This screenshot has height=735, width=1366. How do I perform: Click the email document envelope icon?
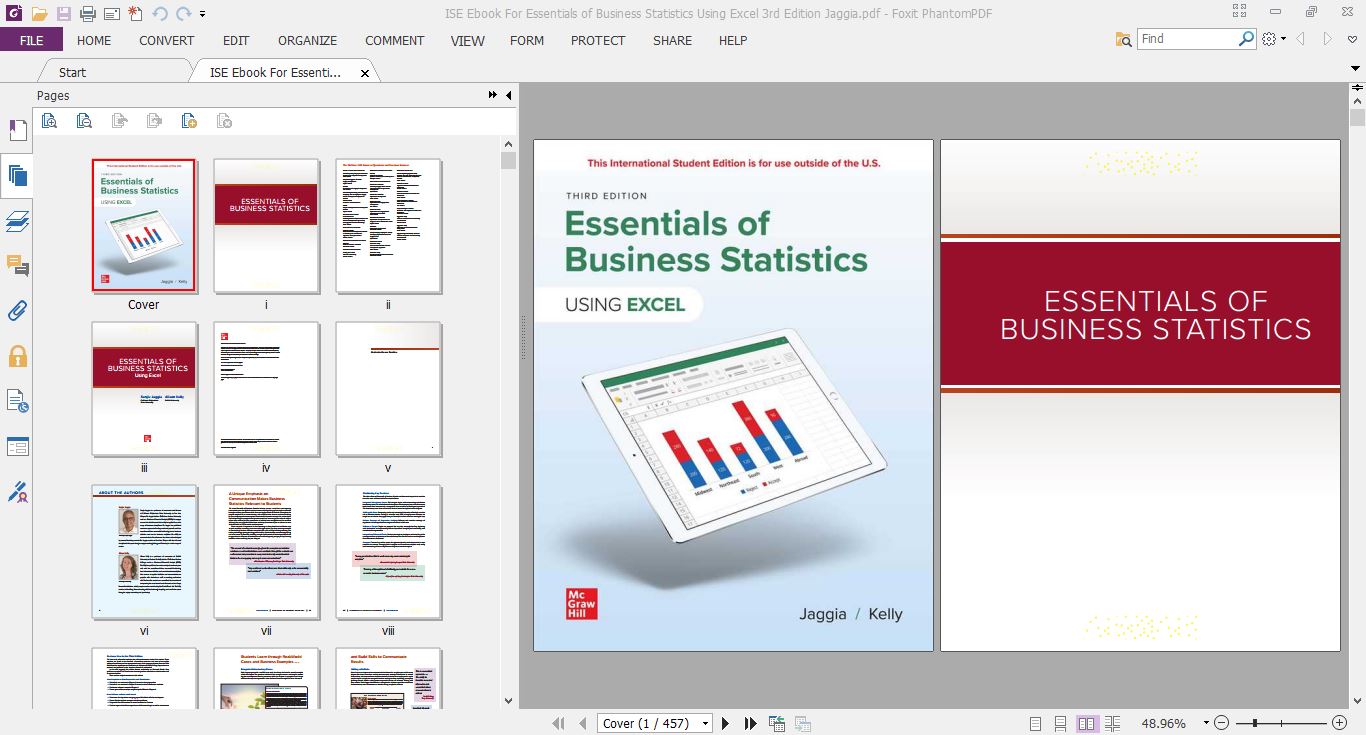[112, 14]
